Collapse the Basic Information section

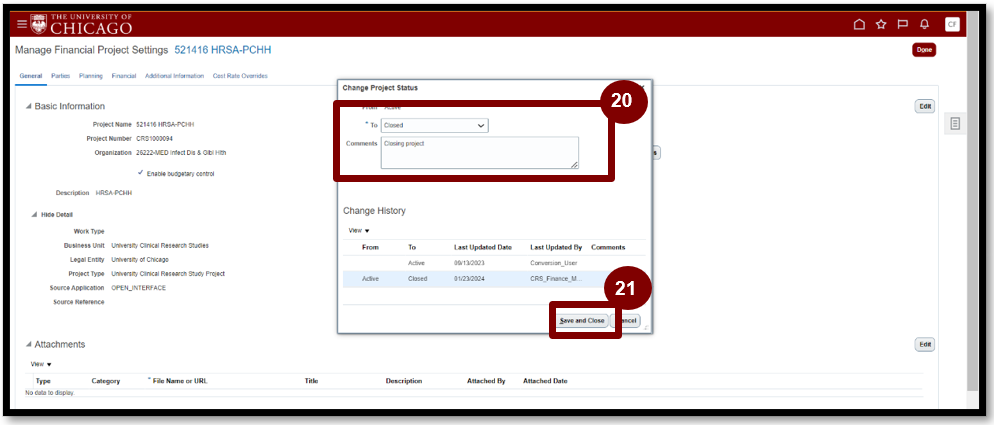[x=28, y=107]
